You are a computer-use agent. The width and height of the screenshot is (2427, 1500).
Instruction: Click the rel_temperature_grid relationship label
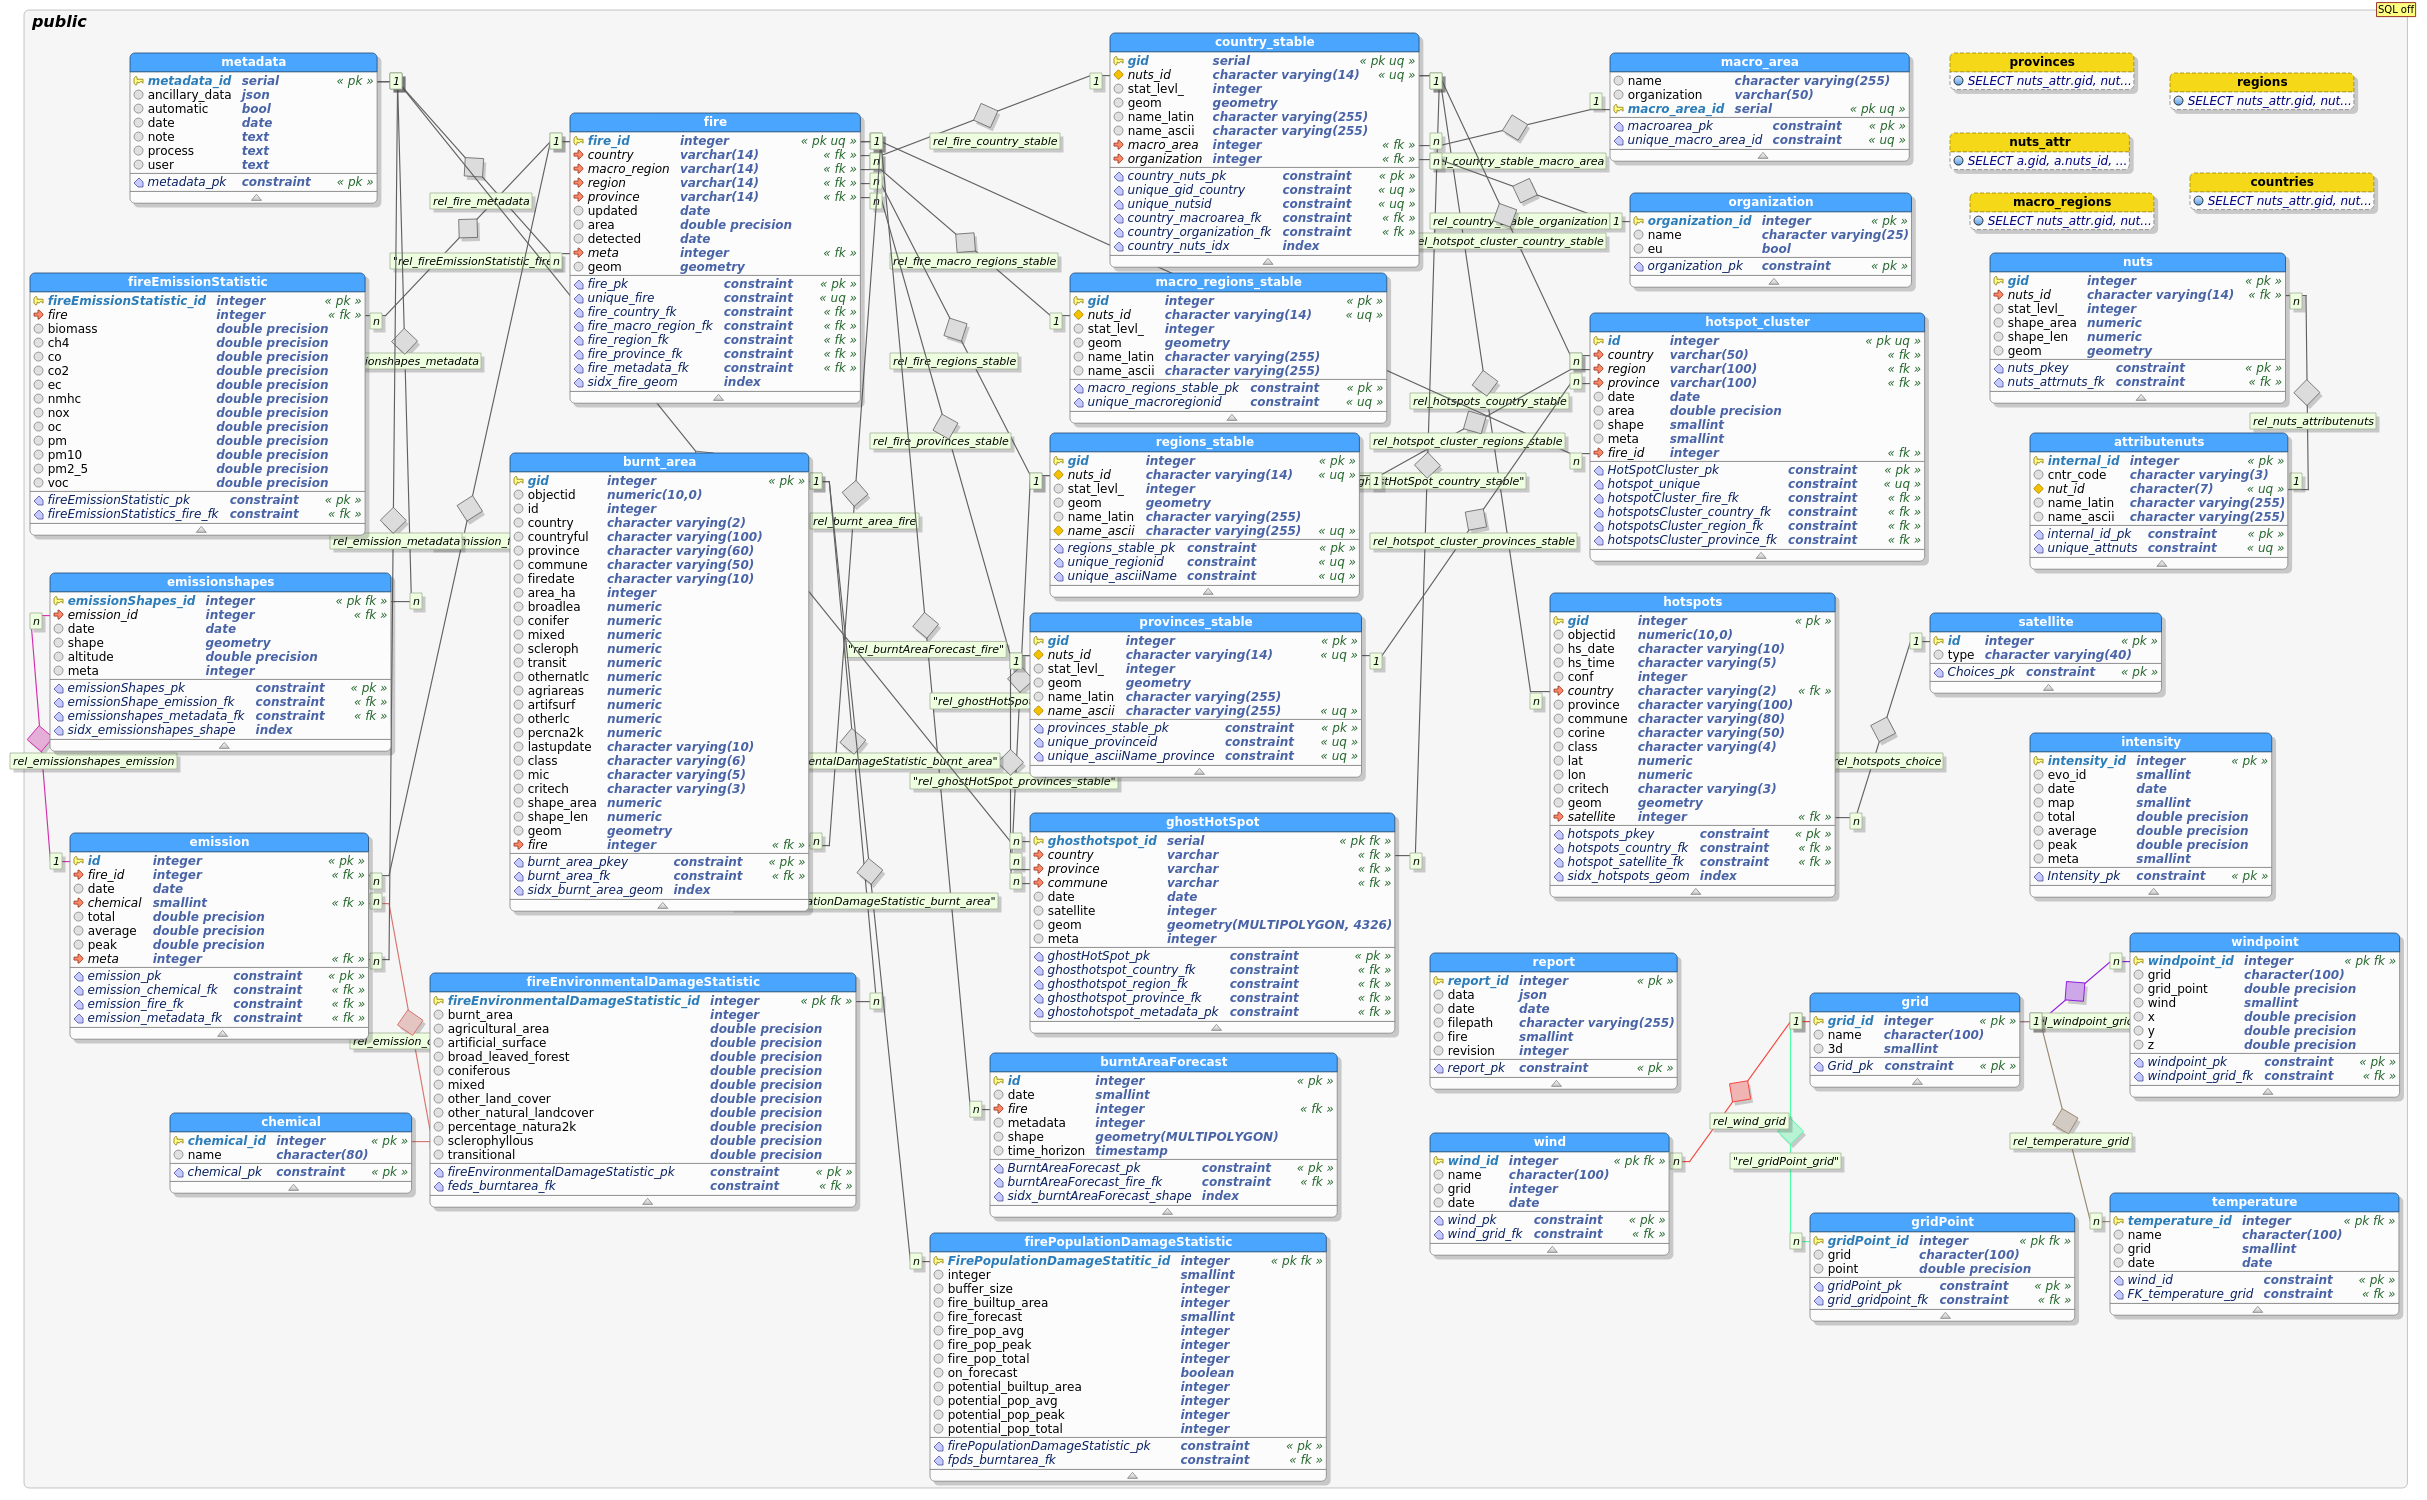[2071, 1141]
